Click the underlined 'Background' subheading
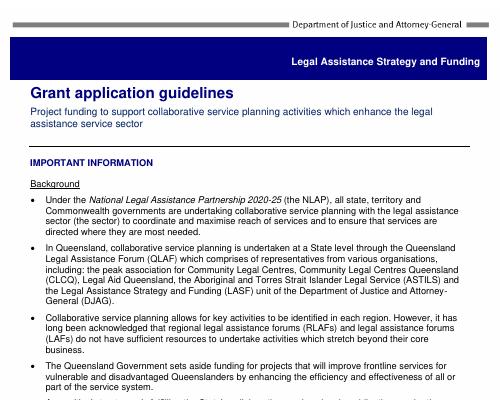The width and height of the screenshot is (500, 400). pos(55,184)
